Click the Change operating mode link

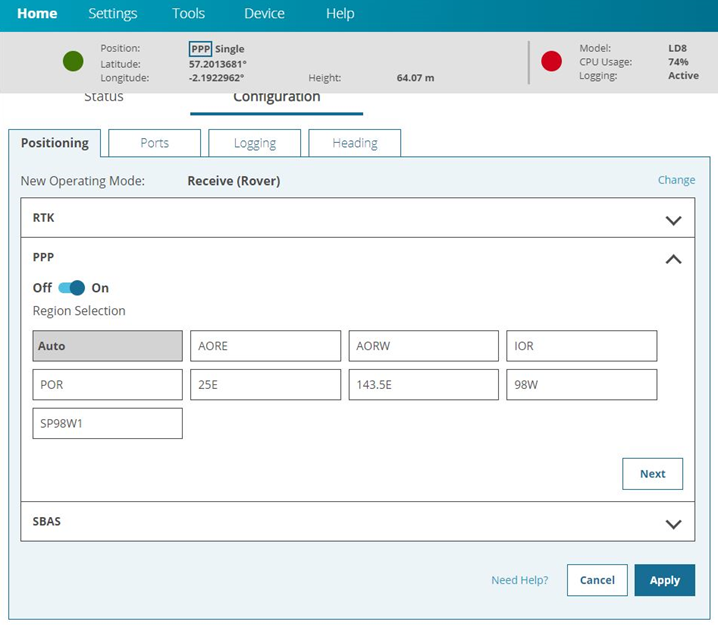(x=676, y=180)
